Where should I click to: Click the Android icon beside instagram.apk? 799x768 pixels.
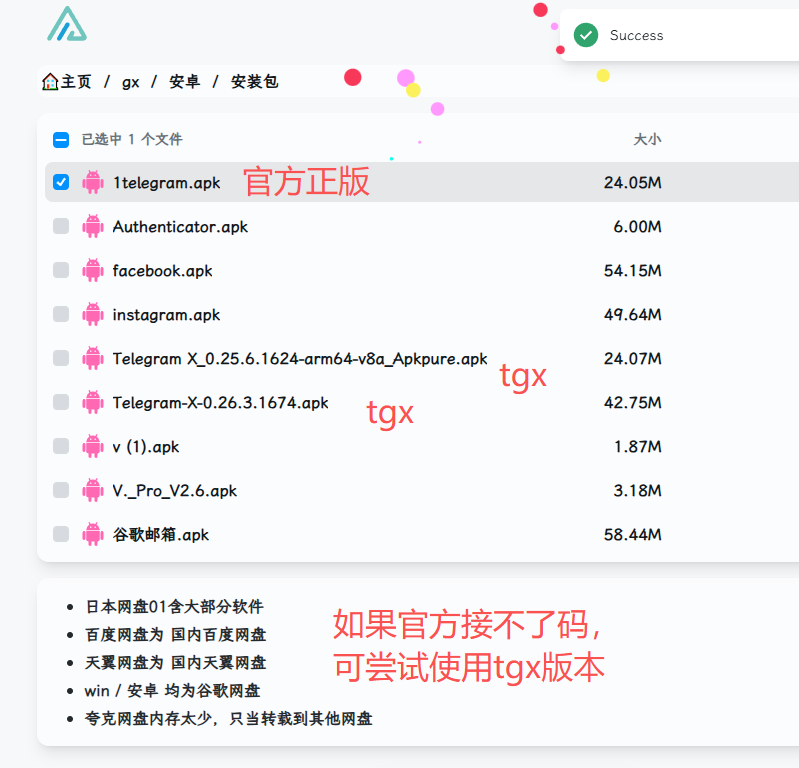click(x=93, y=314)
